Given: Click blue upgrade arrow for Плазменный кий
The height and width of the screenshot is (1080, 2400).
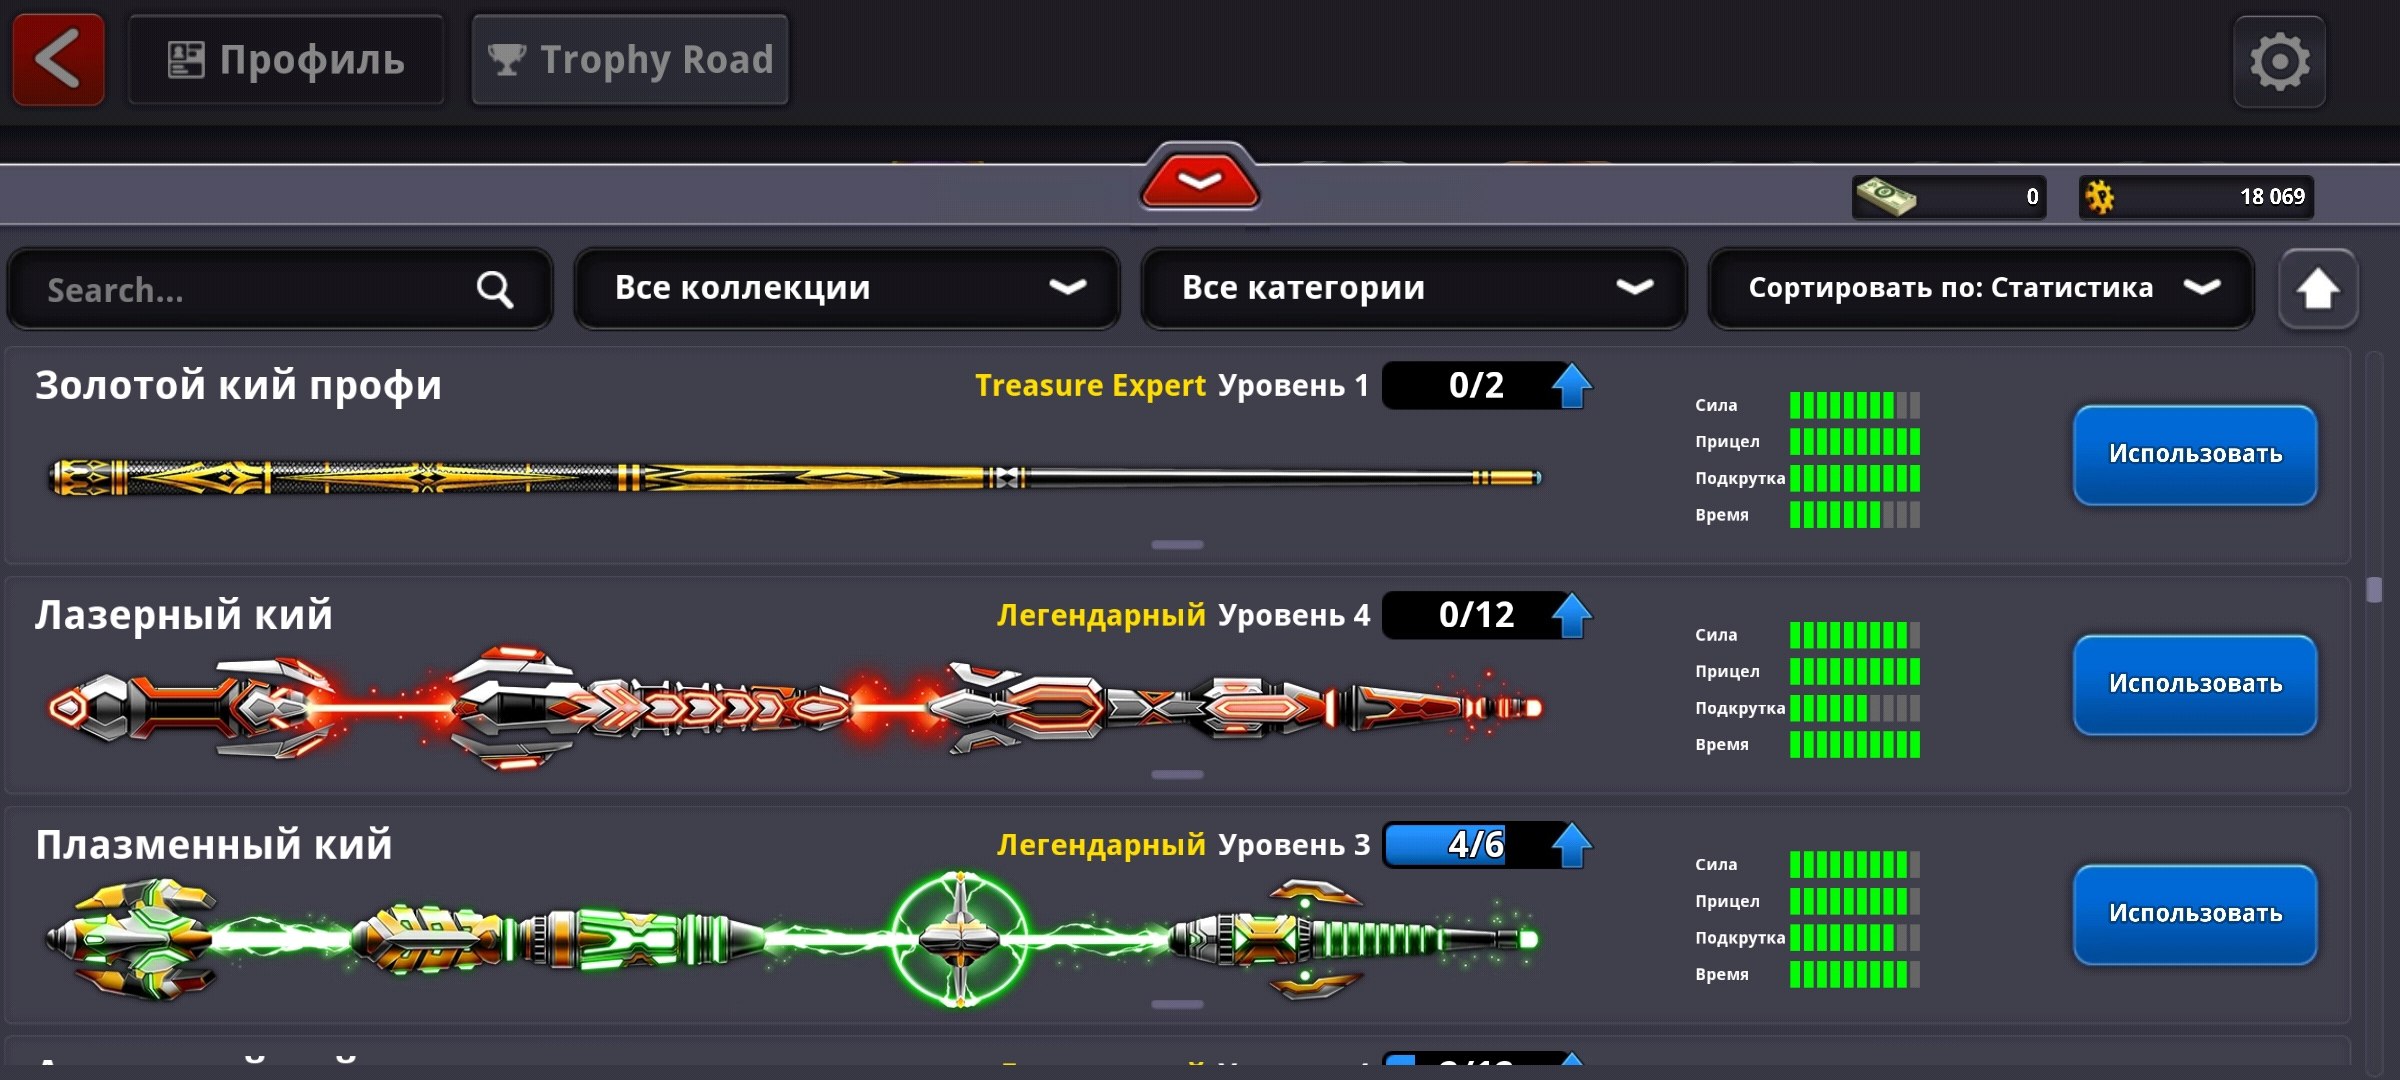Looking at the screenshot, I should pos(1571,845).
